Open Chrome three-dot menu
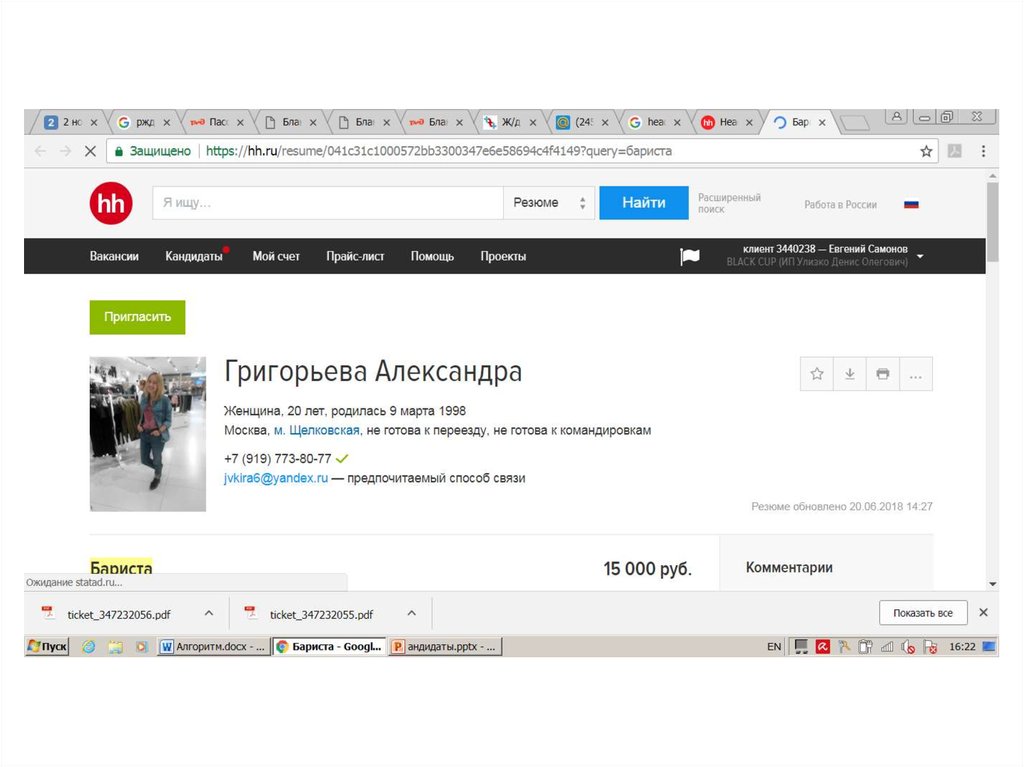 click(x=983, y=151)
